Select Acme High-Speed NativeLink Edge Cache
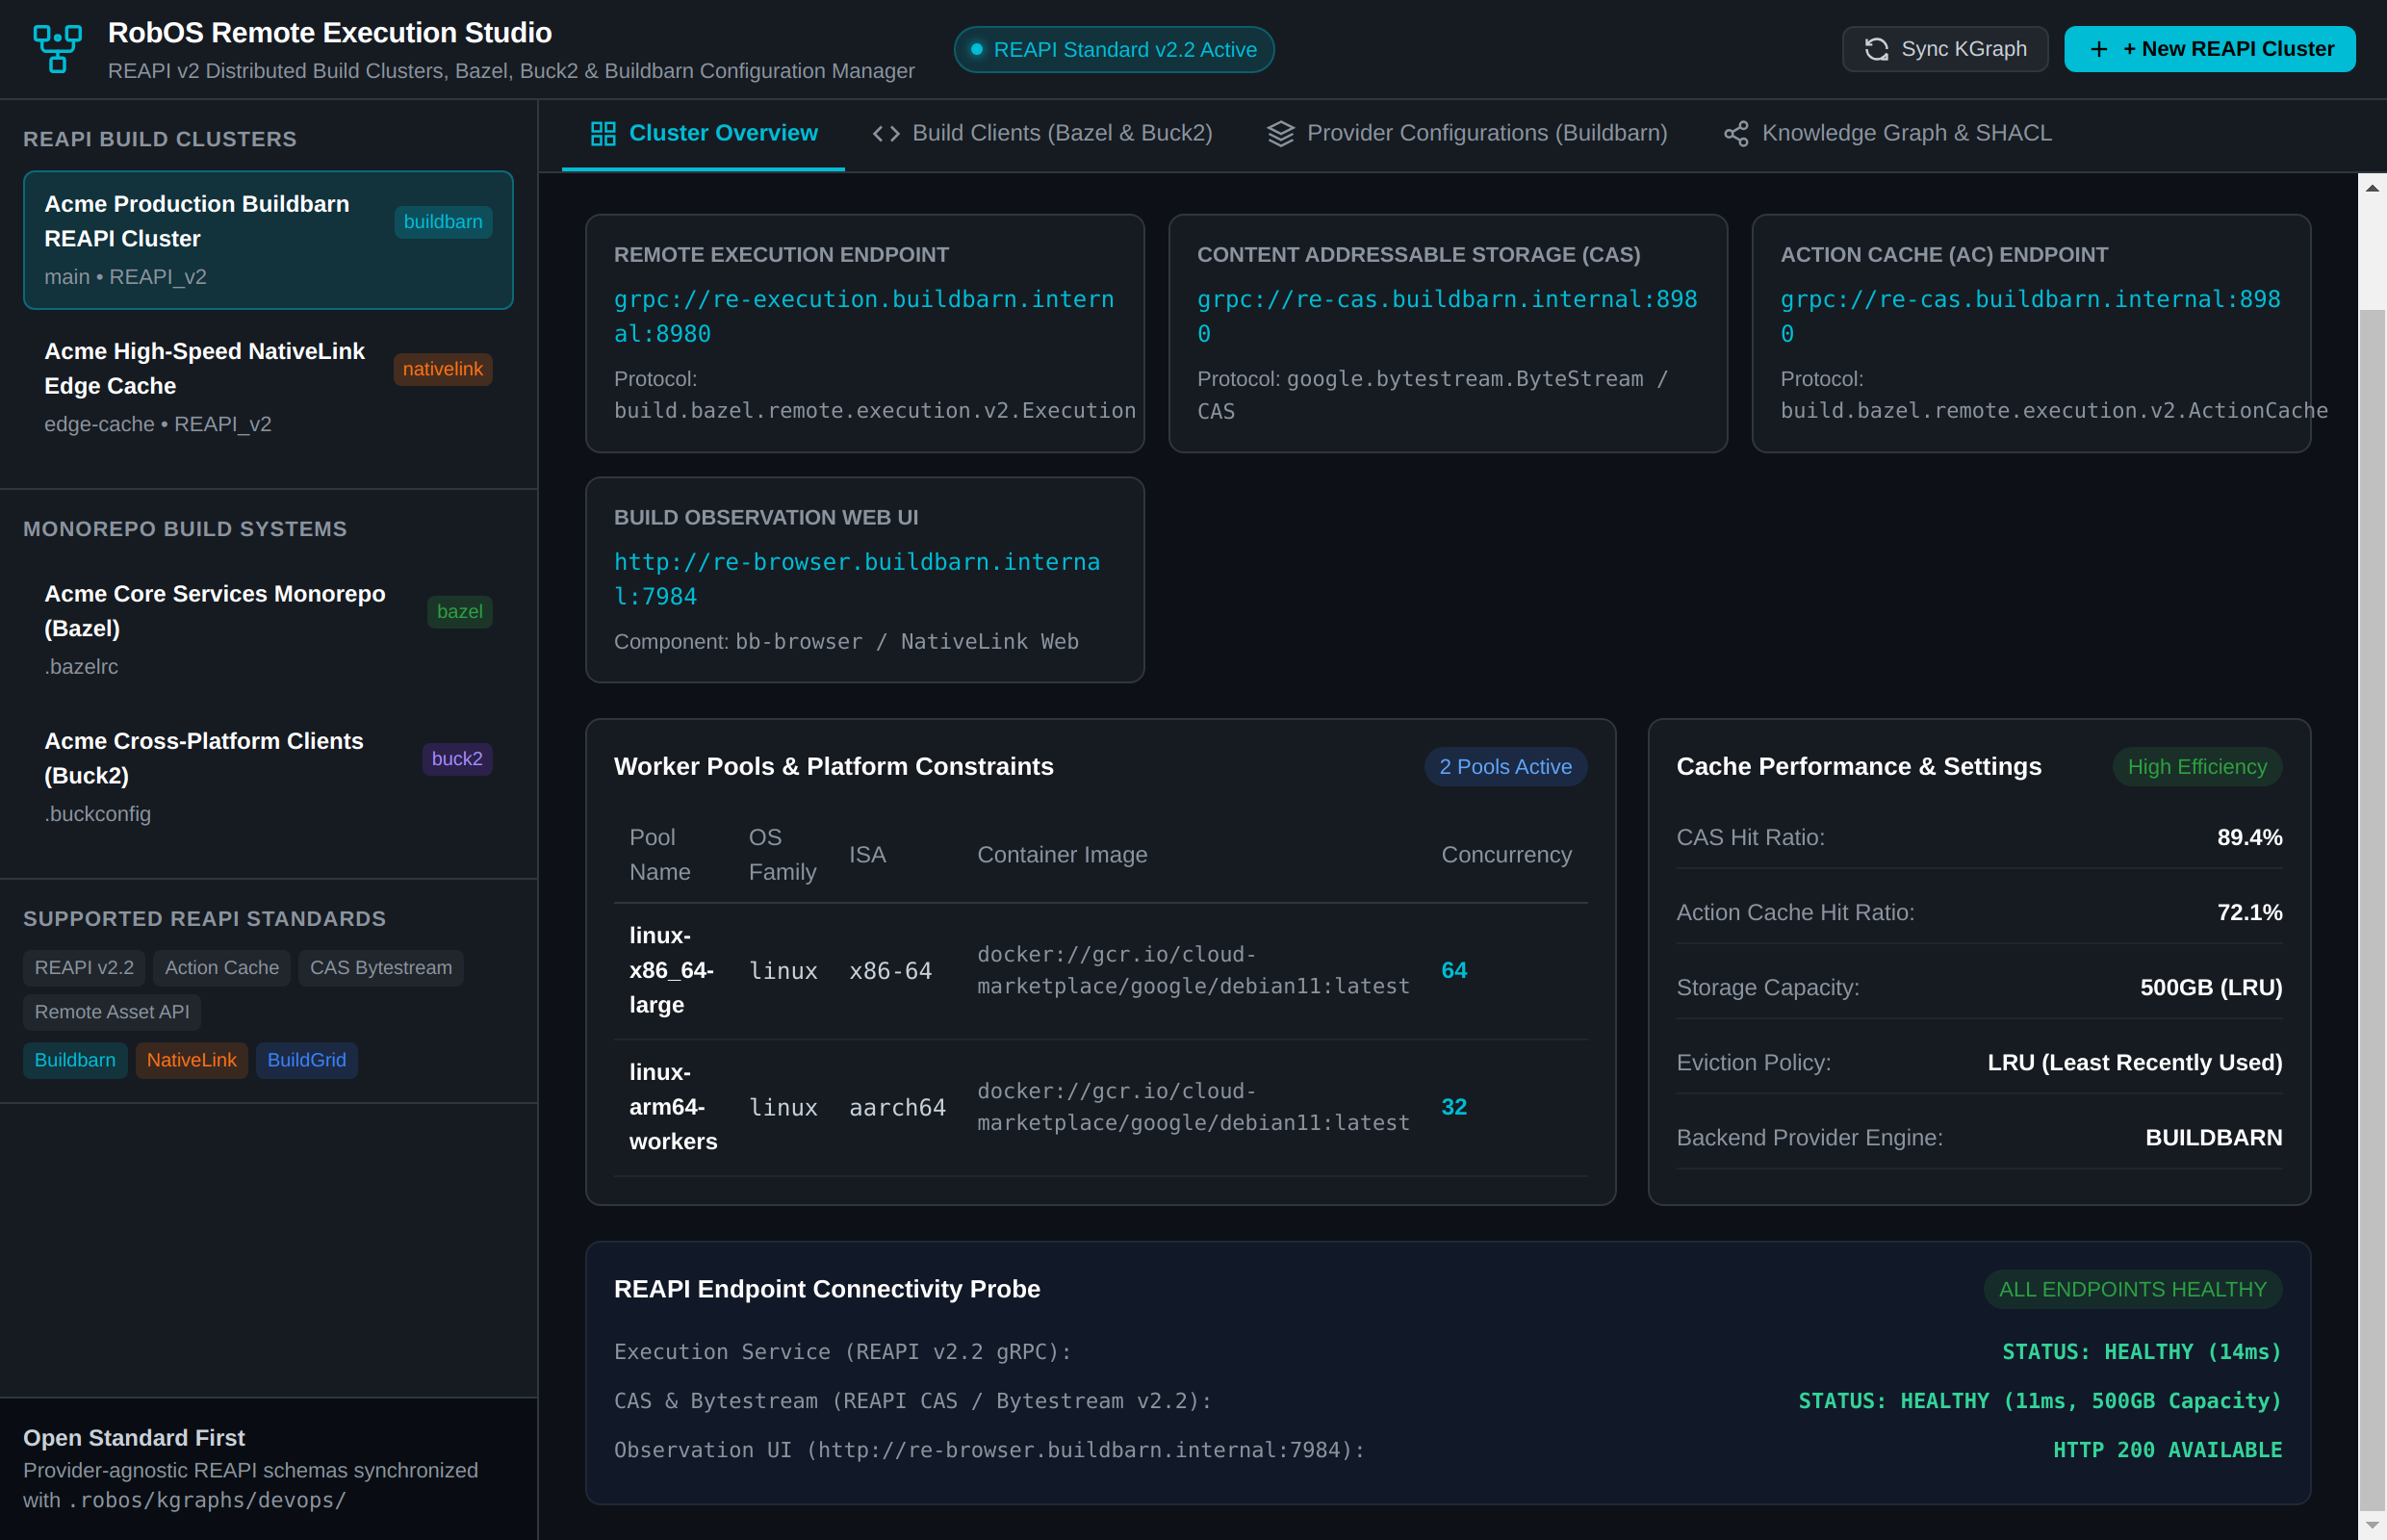Screen dimensions: 2387x1540 268,387
